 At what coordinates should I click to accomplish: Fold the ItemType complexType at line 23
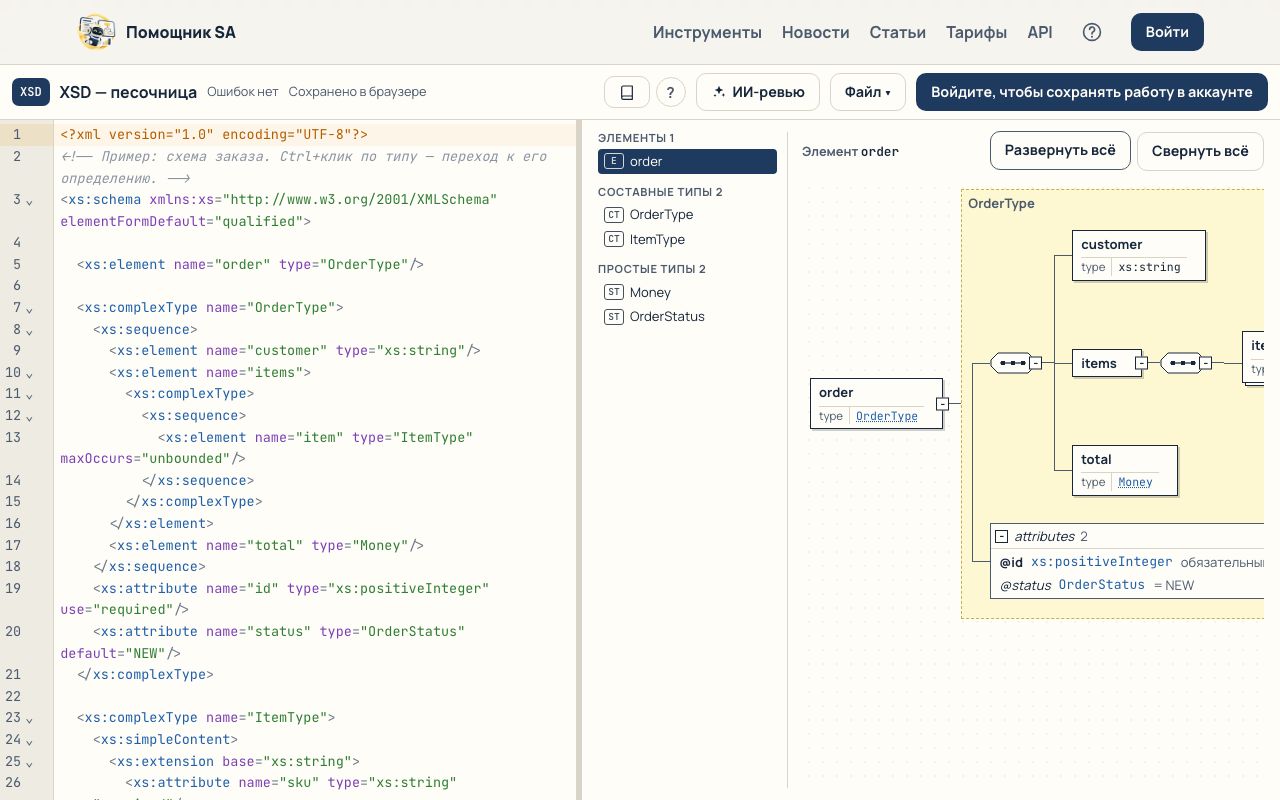point(30,719)
